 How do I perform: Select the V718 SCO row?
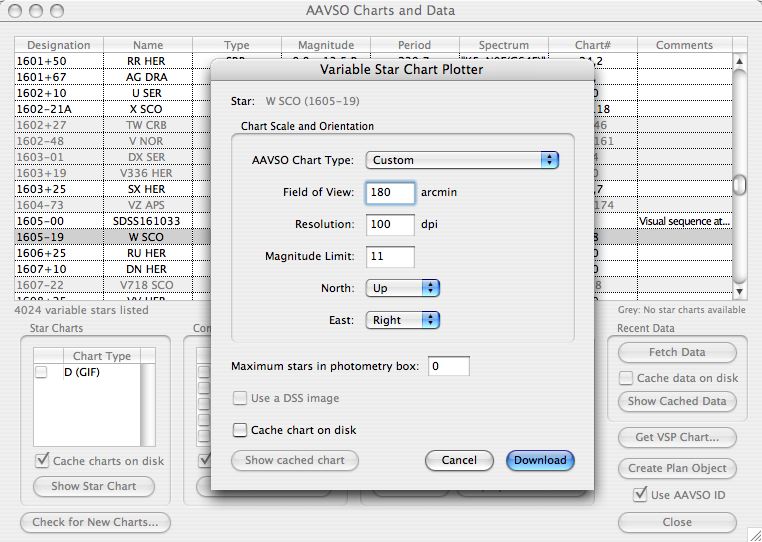[373, 285]
